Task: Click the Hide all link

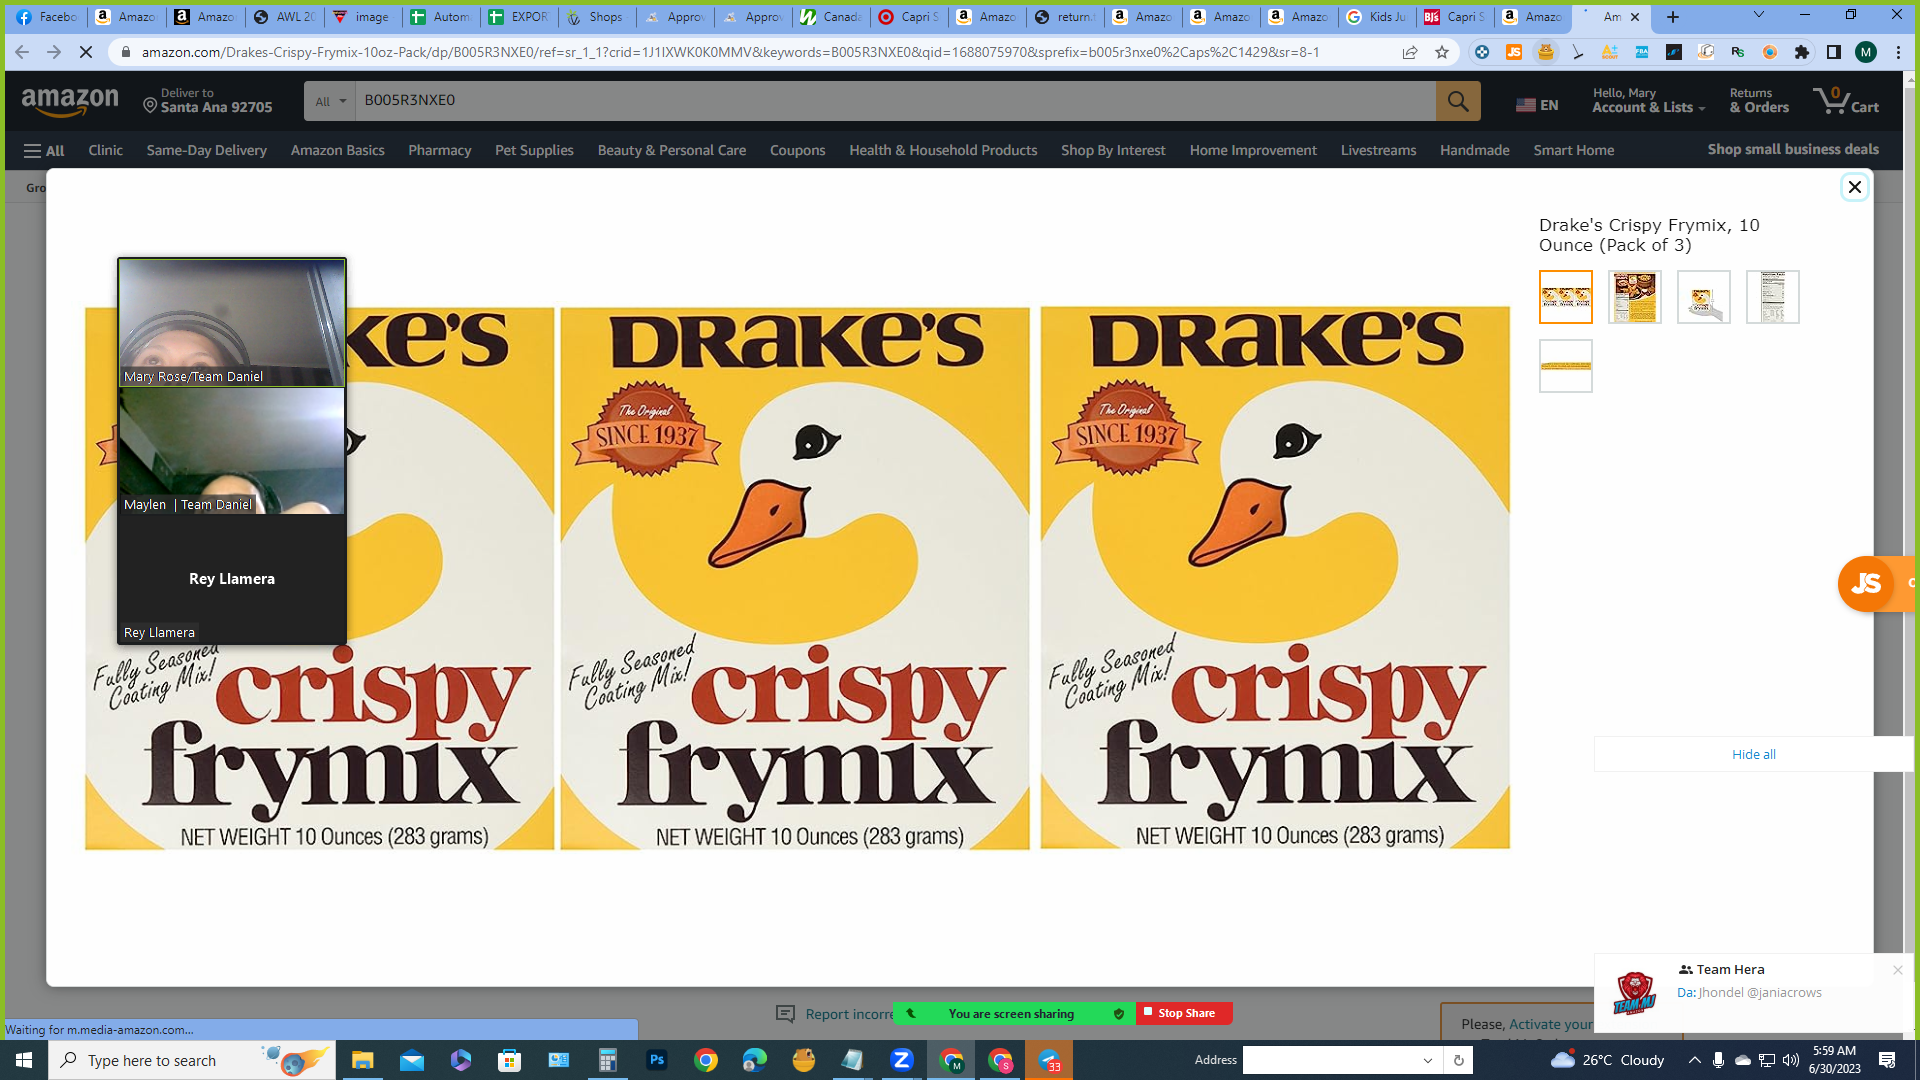Action: (x=1754, y=754)
